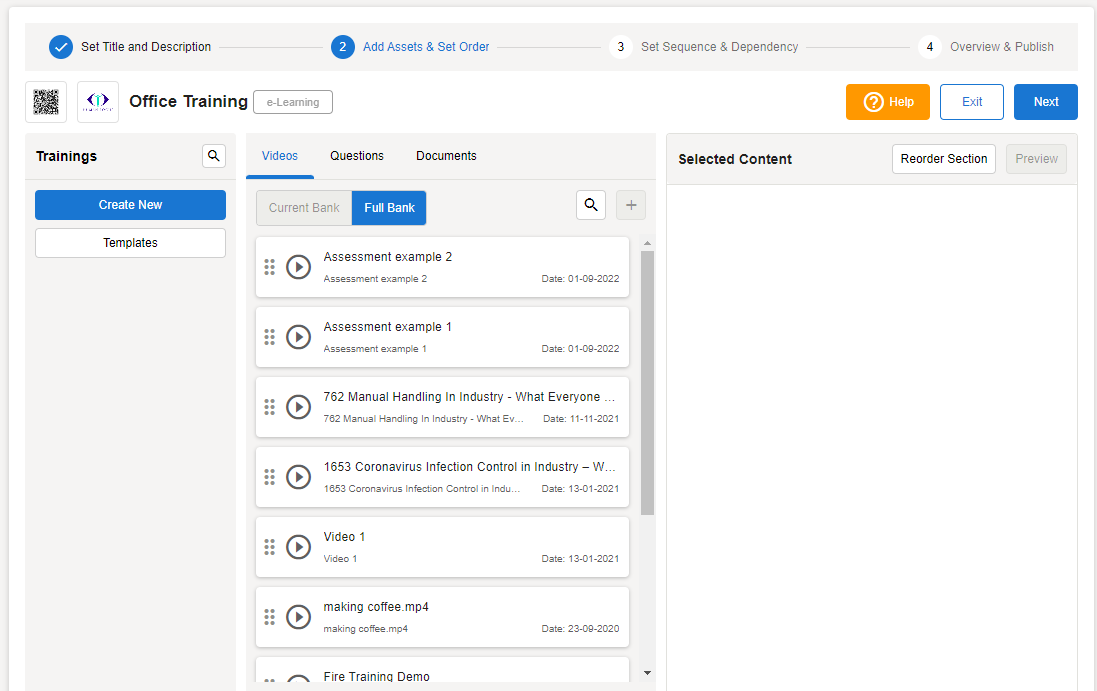This screenshot has height=691, width=1097.
Task: Open search in Trainings panel
Action: [214, 156]
